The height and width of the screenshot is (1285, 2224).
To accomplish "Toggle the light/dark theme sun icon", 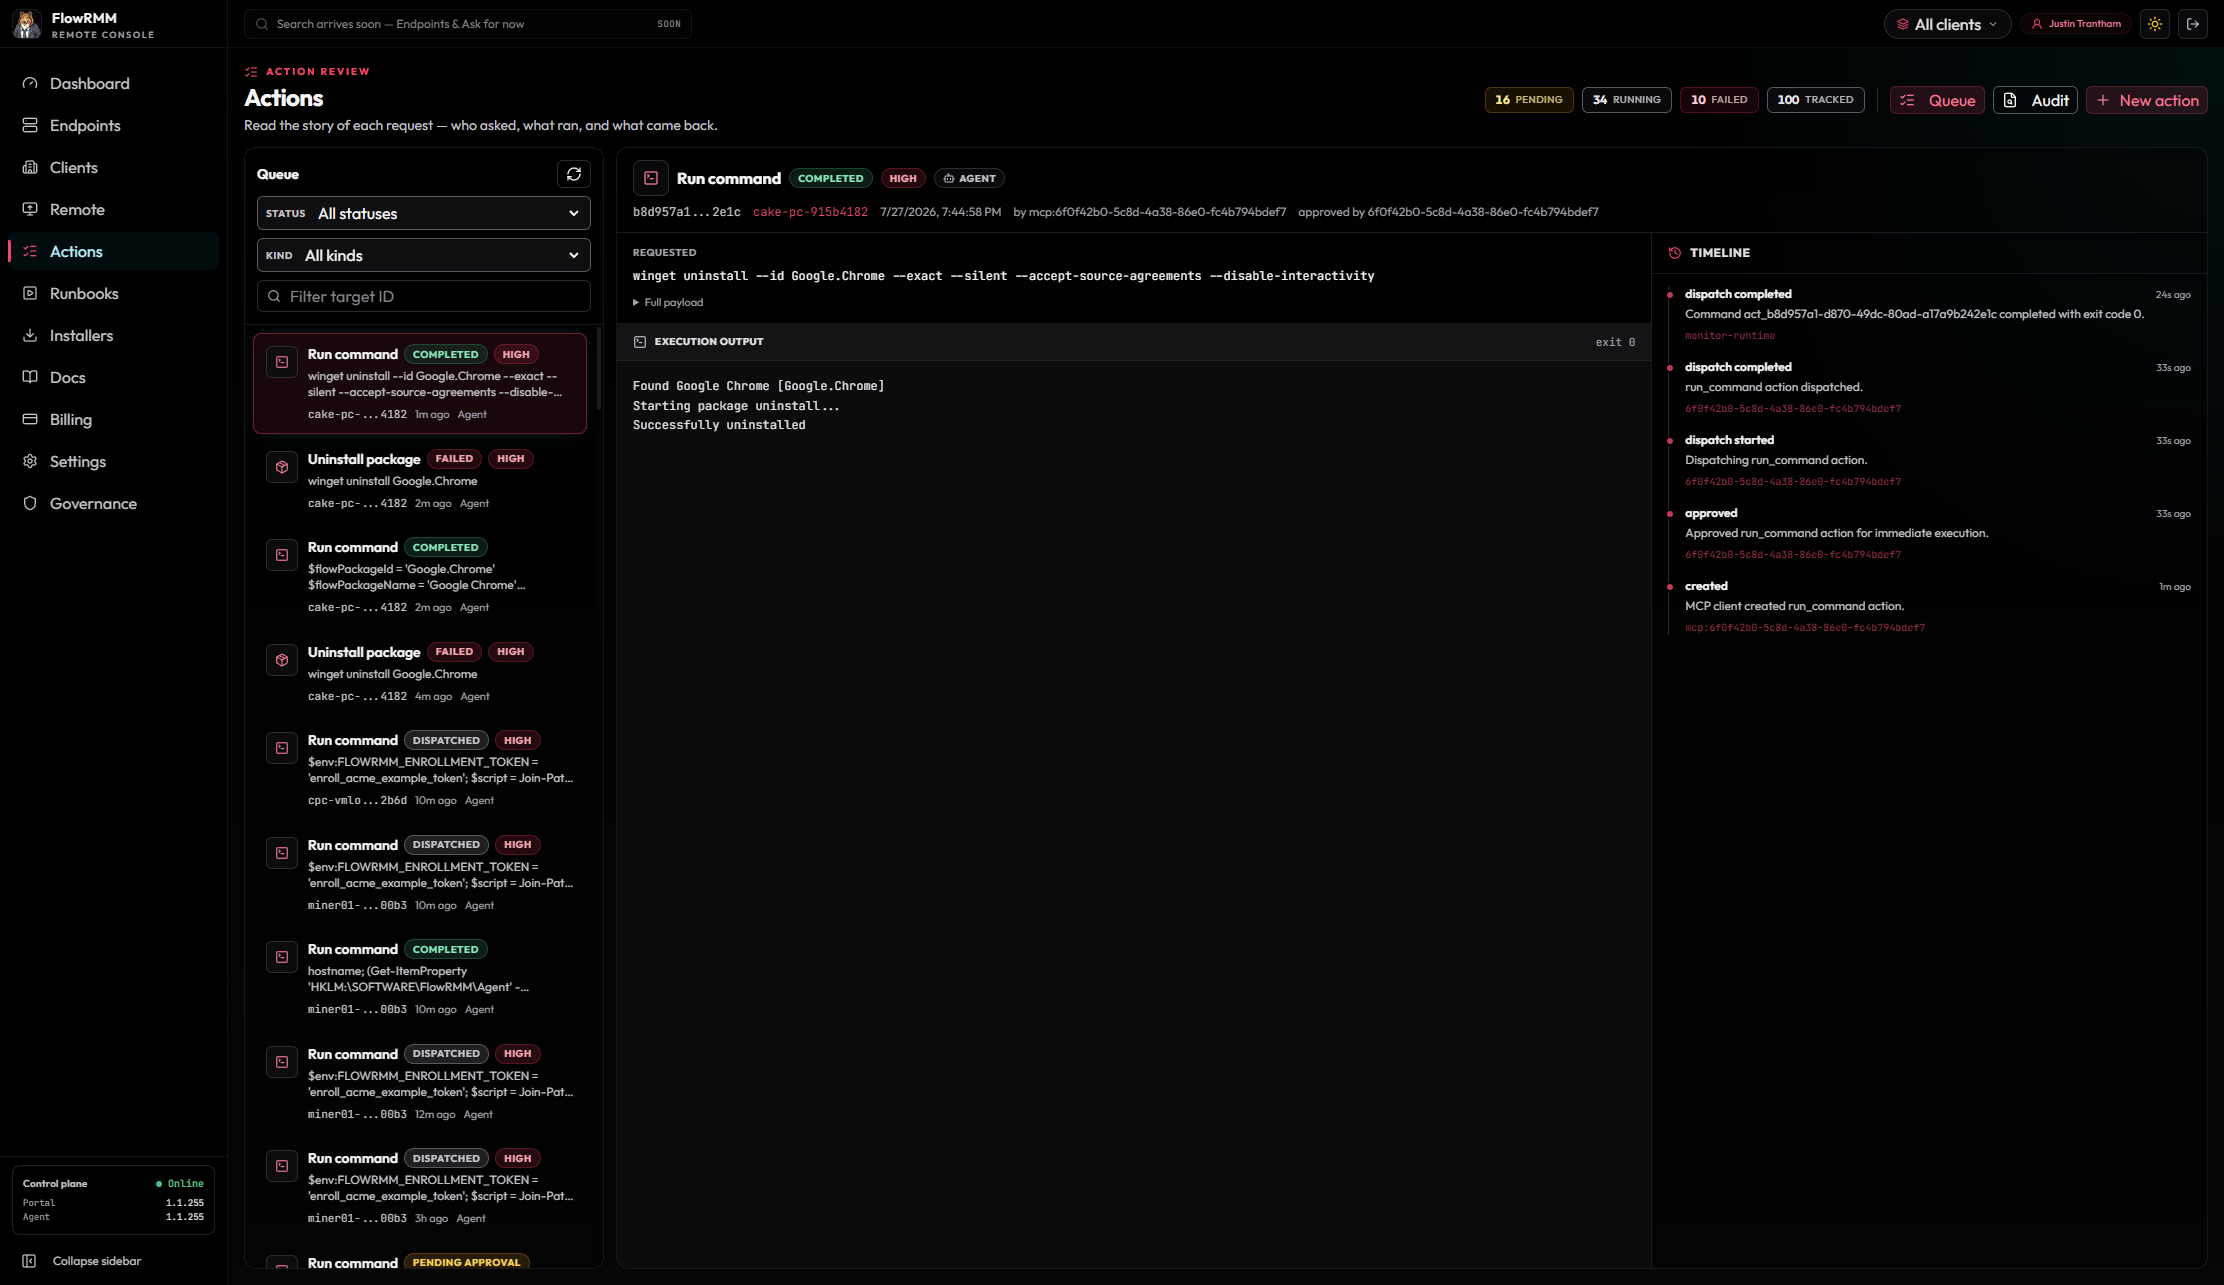I will [x=2155, y=24].
